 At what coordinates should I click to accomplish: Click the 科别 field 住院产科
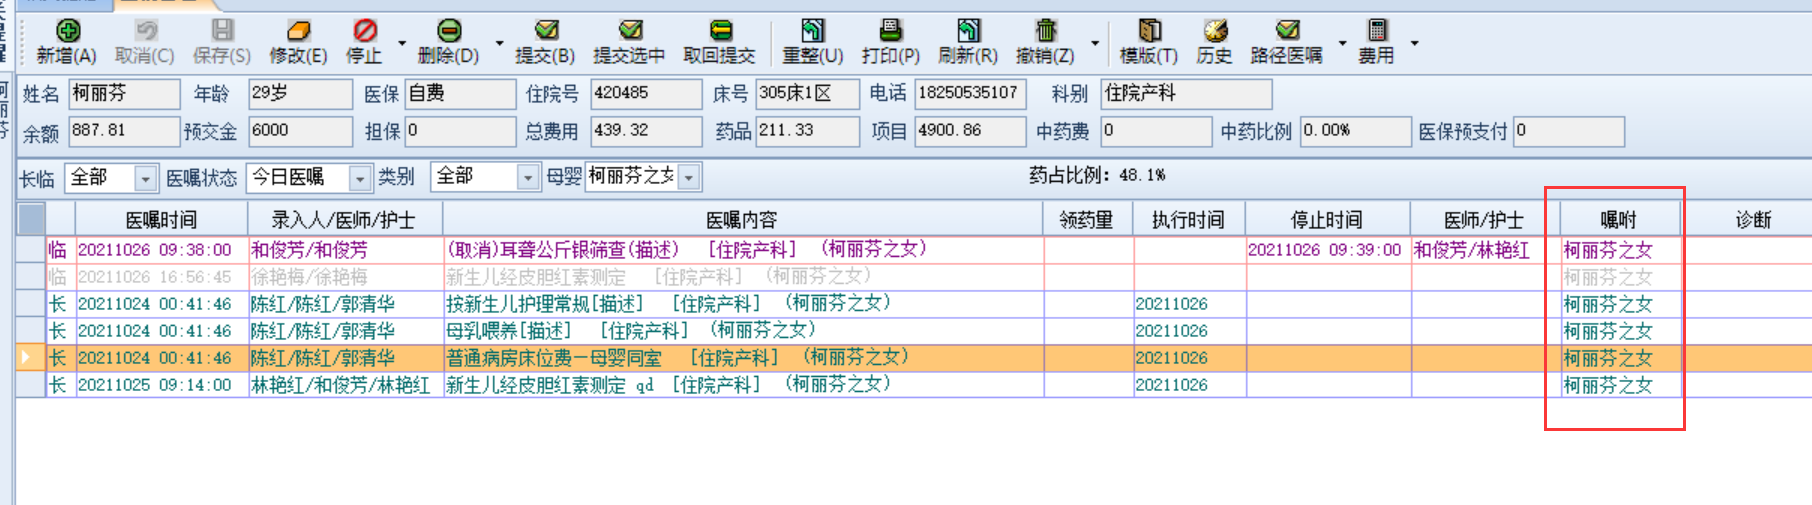point(1186,94)
